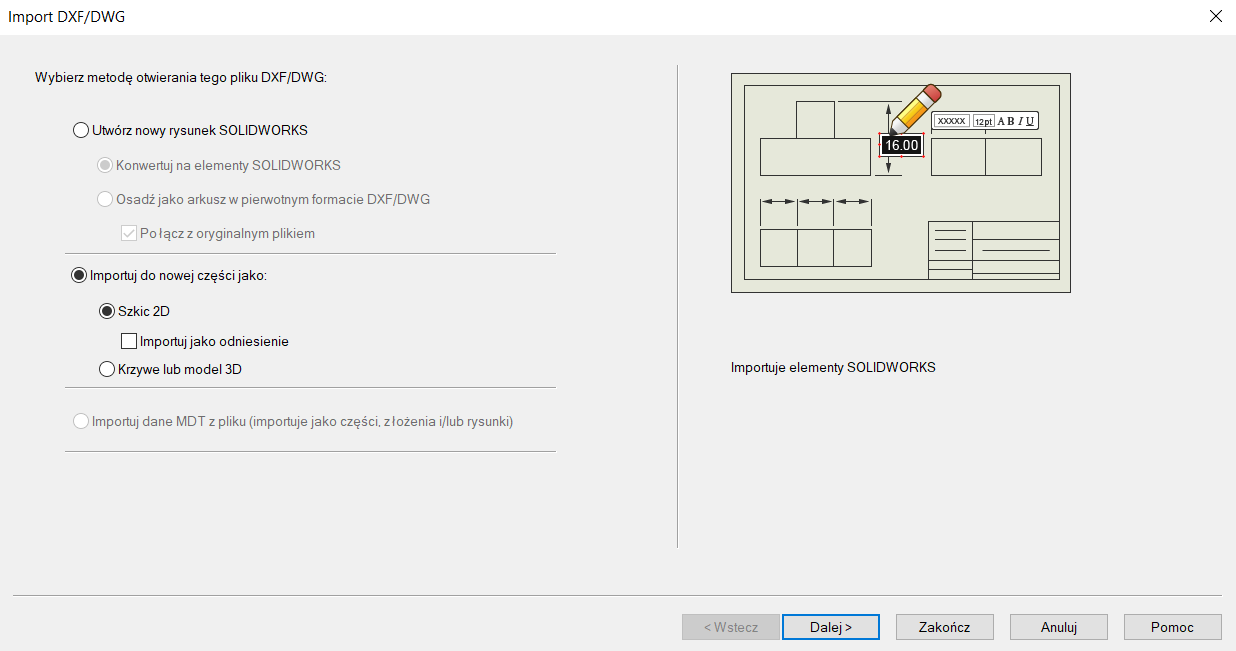Select 'Osadź jako arkusz w pierwotnym formacie' option

[x=105, y=199]
